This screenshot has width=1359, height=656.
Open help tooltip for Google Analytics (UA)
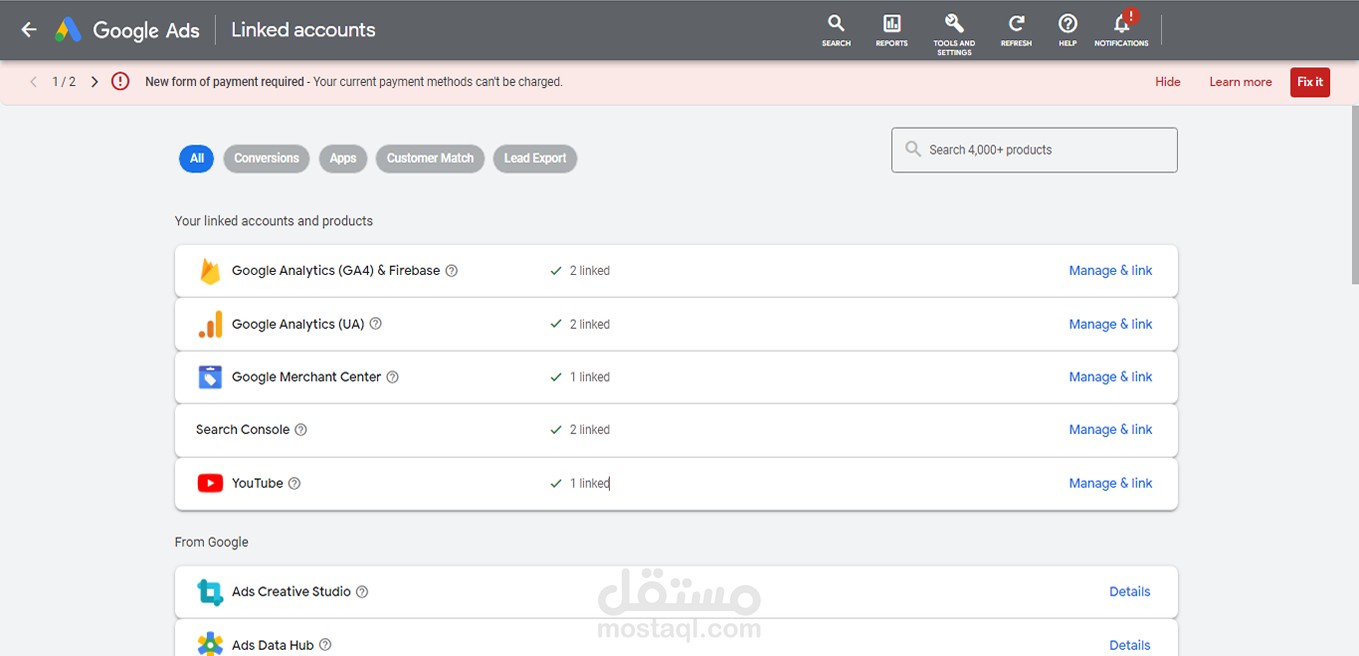click(x=376, y=324)
